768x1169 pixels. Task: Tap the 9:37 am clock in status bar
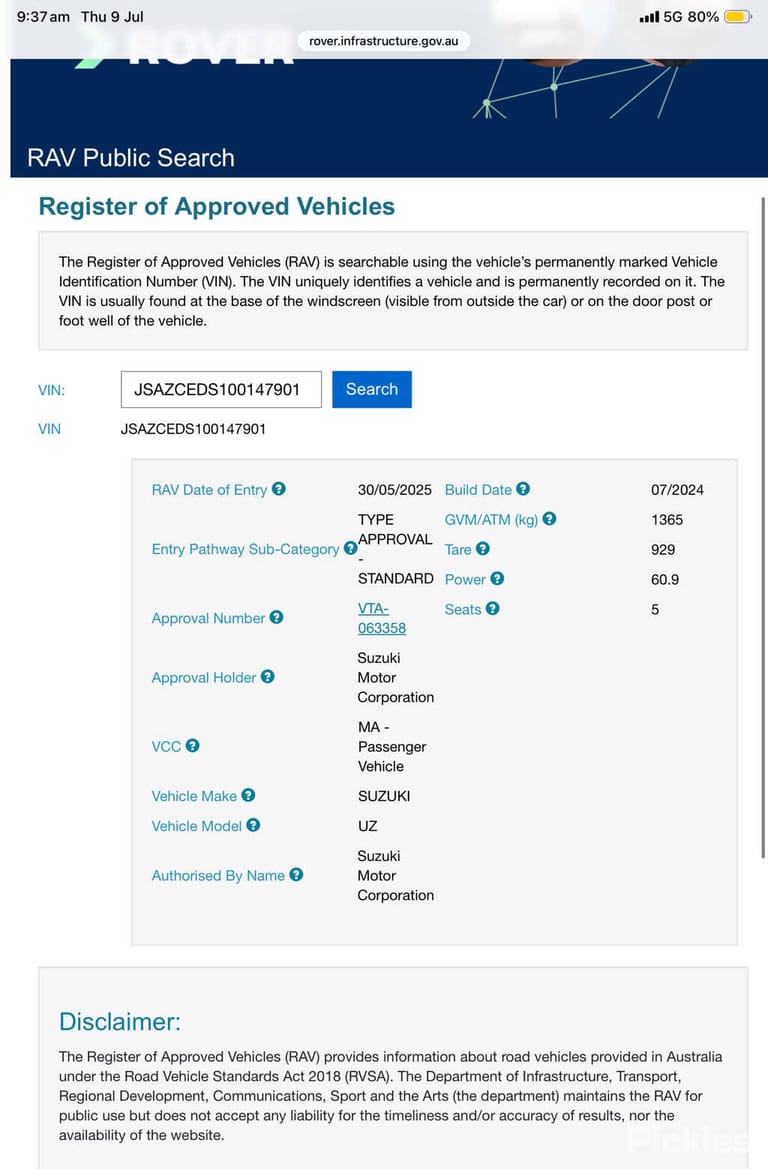coord(43,16)
